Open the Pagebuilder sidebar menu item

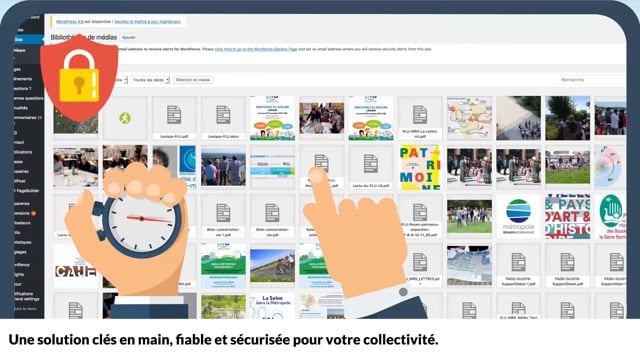point(28,191)
